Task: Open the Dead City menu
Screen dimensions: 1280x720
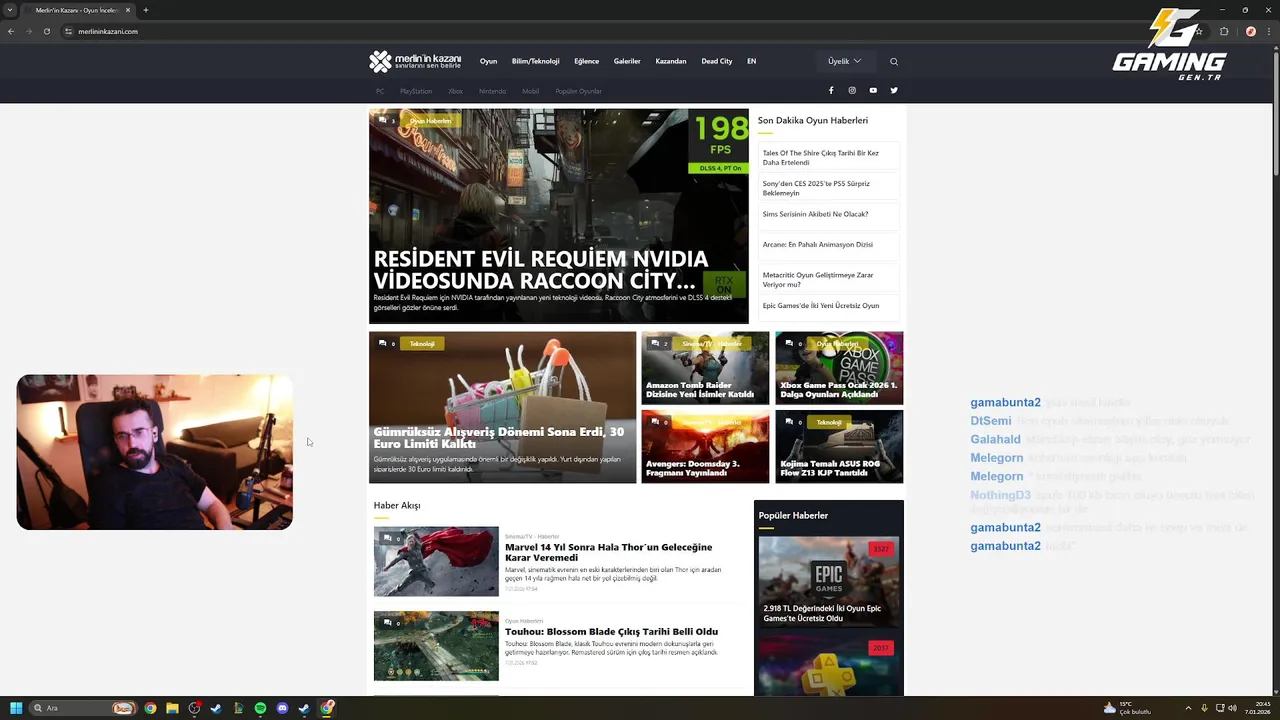Action: (x=717, y=61)
